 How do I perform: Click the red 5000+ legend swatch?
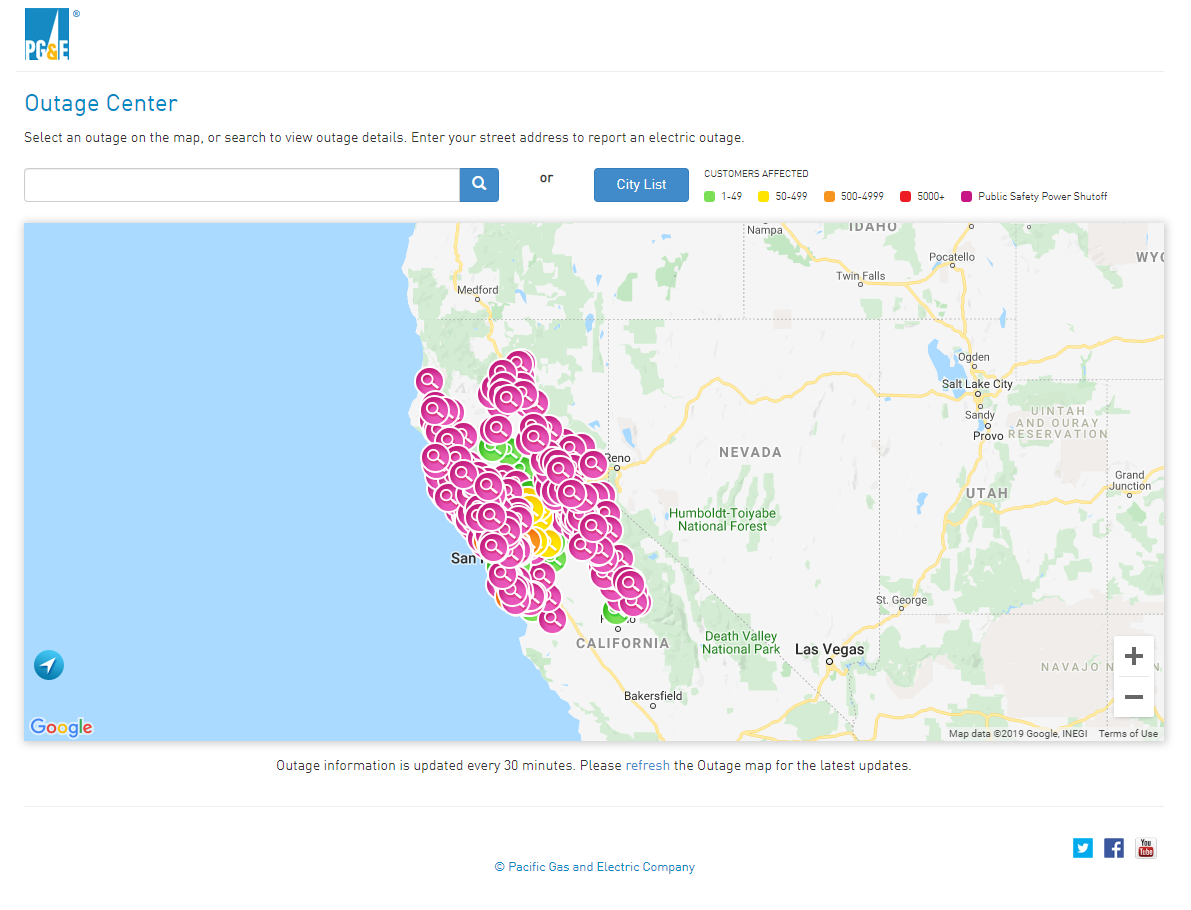click(905, 197)
